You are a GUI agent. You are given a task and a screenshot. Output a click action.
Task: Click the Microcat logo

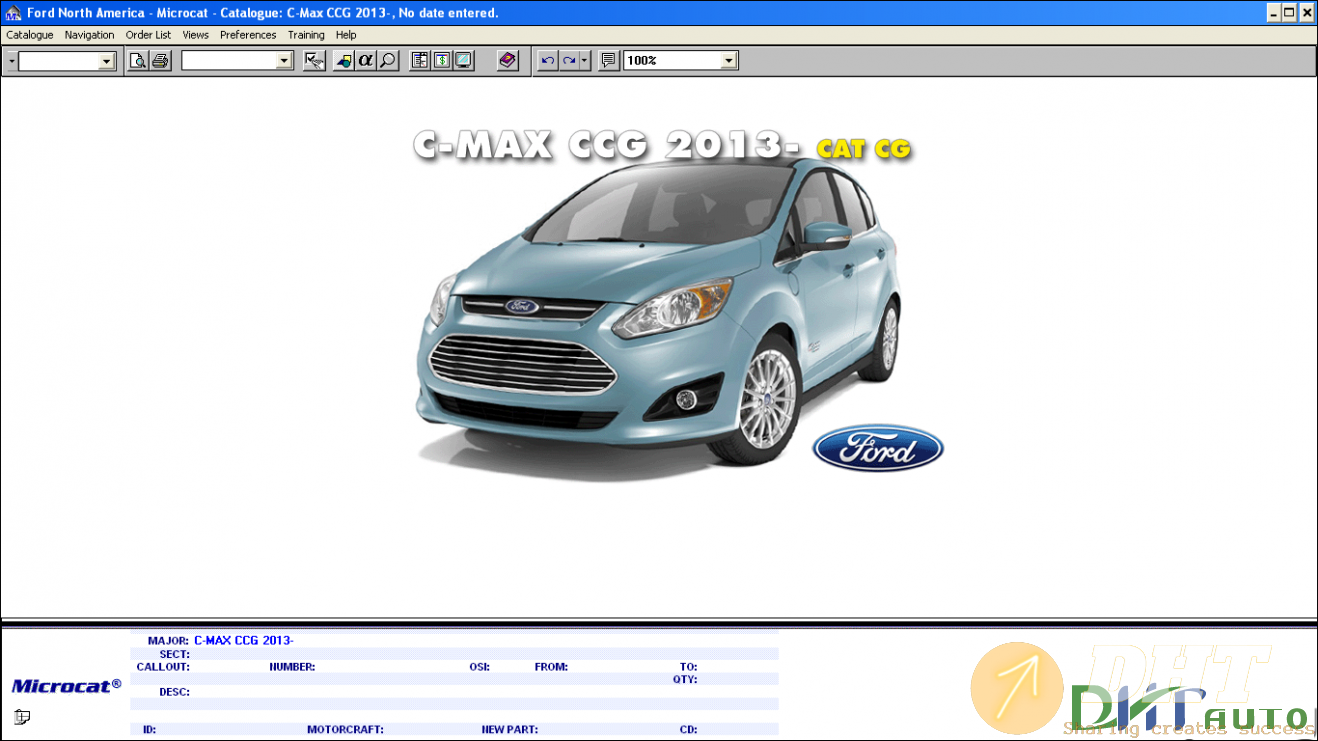(66, 686)
